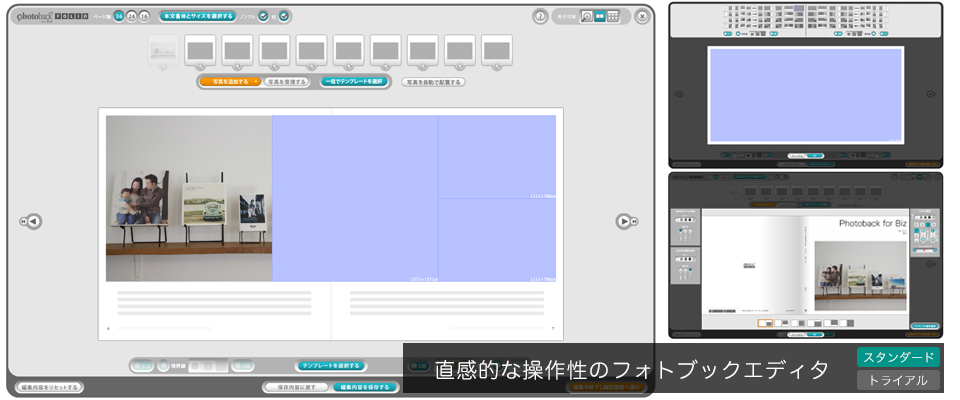Click the Photoback FOLIO logo
960x400 pixels.
(51, 17)
